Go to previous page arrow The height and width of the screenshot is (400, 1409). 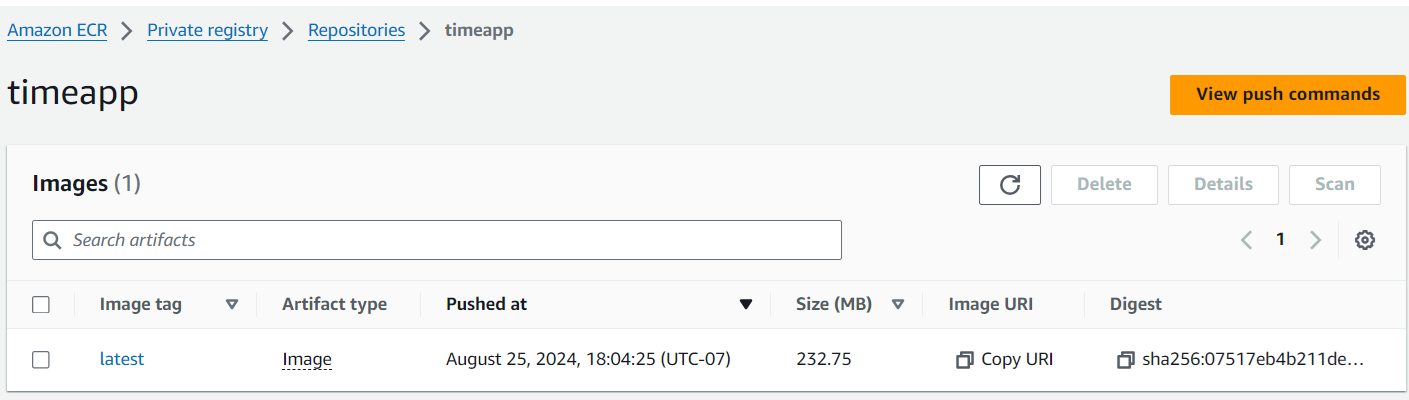(1246, 240)
